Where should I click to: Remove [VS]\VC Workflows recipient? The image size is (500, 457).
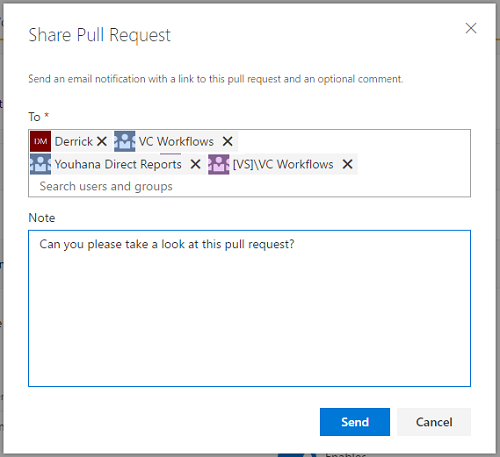[x=347, y=164]
